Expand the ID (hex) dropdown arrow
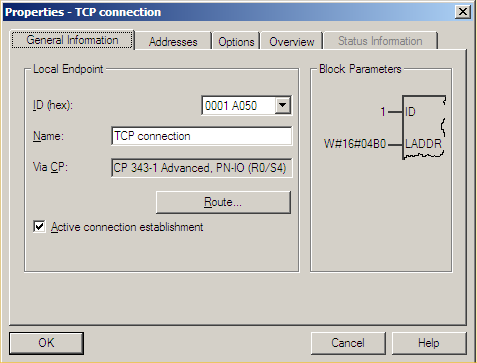477x363 pixels. (283, 105)
